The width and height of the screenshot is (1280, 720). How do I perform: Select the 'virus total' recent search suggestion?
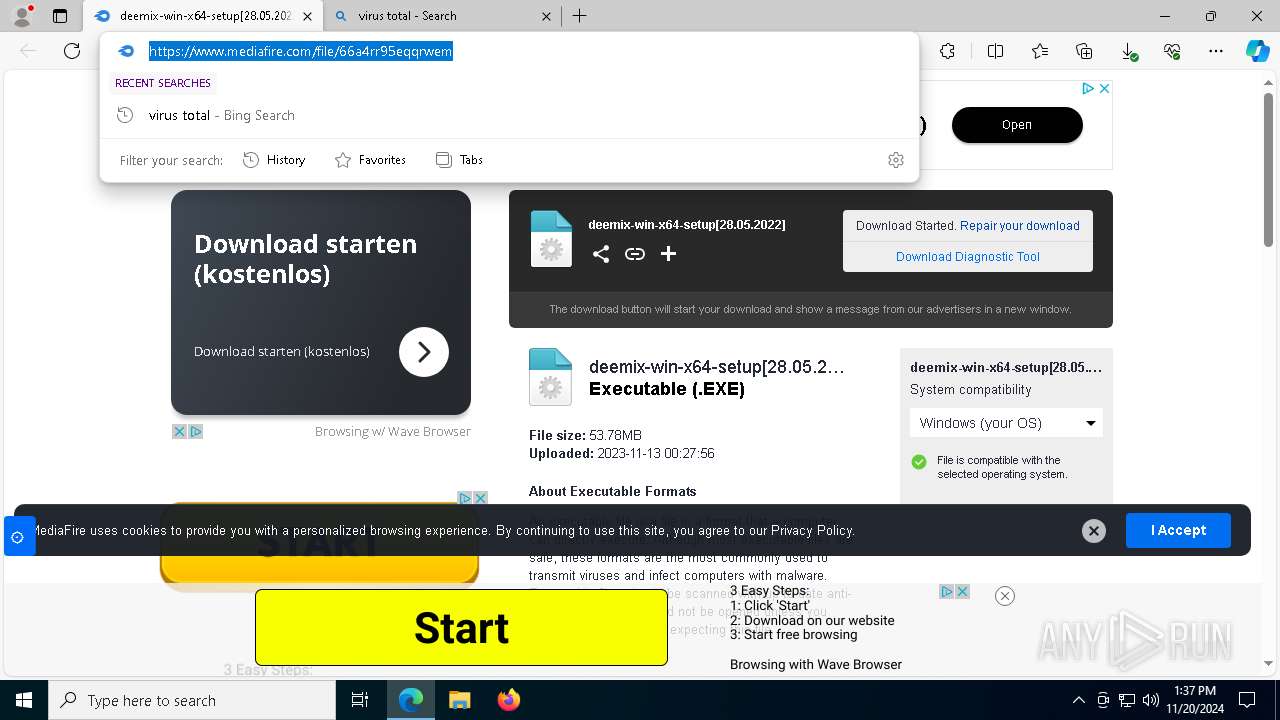pyautogui.click(x=509, y=115)
